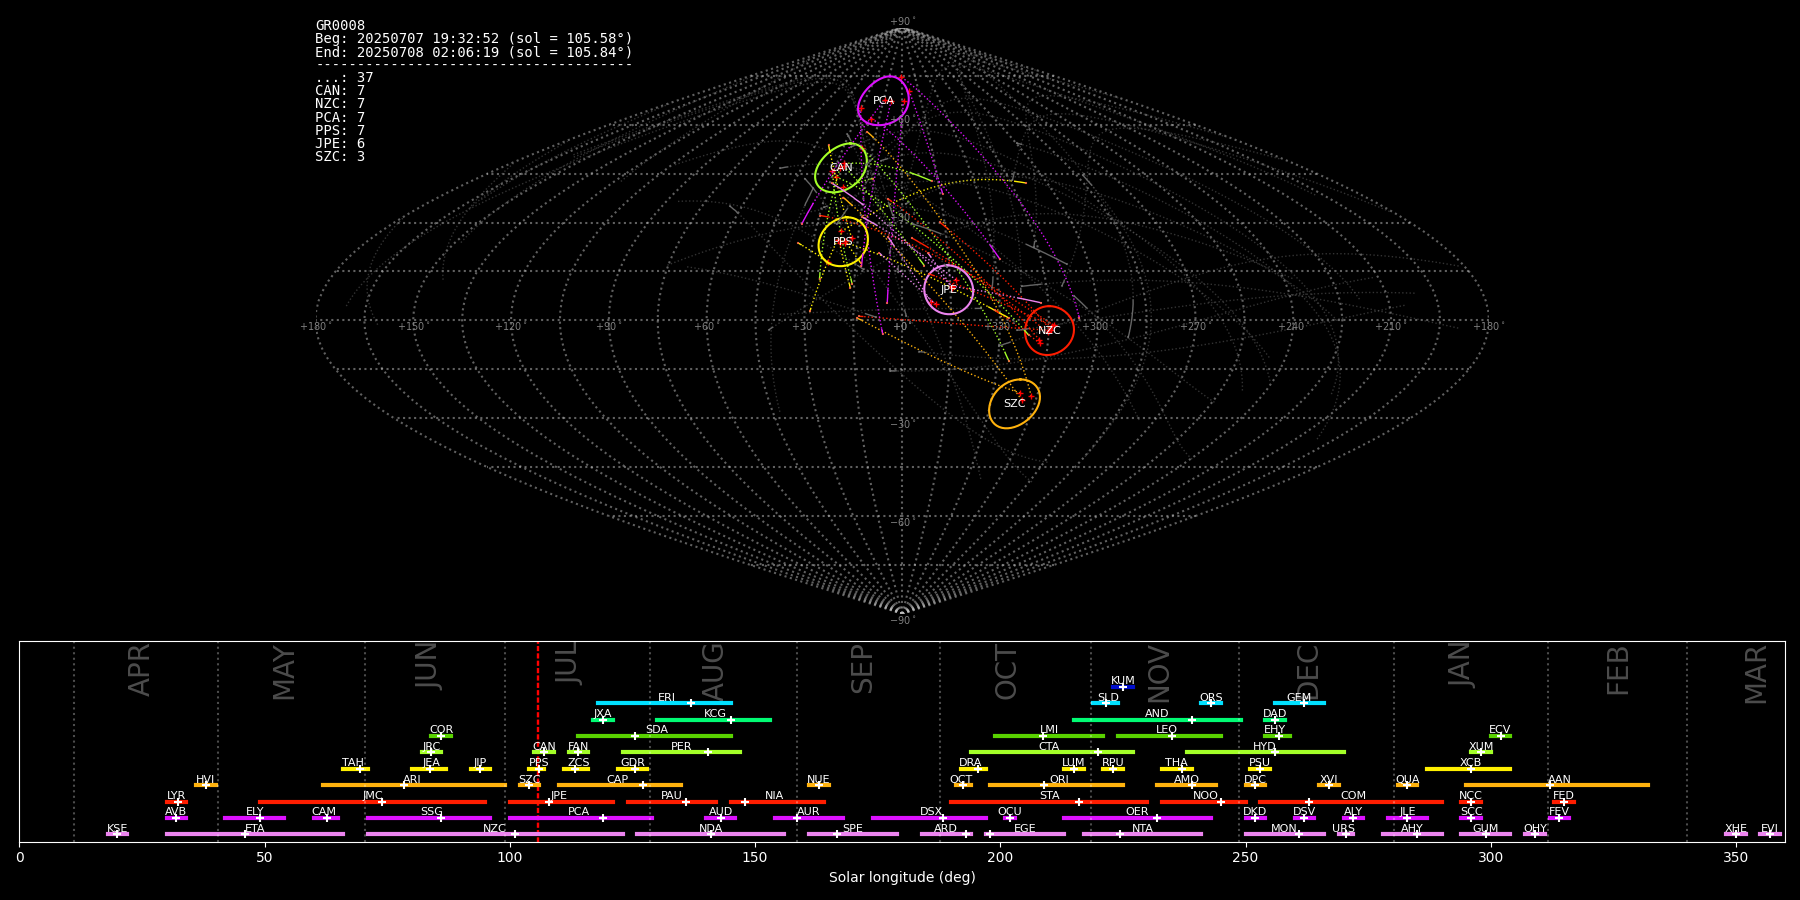
Task: Click the 'SZC: 3' legend entry
Action: coord(340,156)
